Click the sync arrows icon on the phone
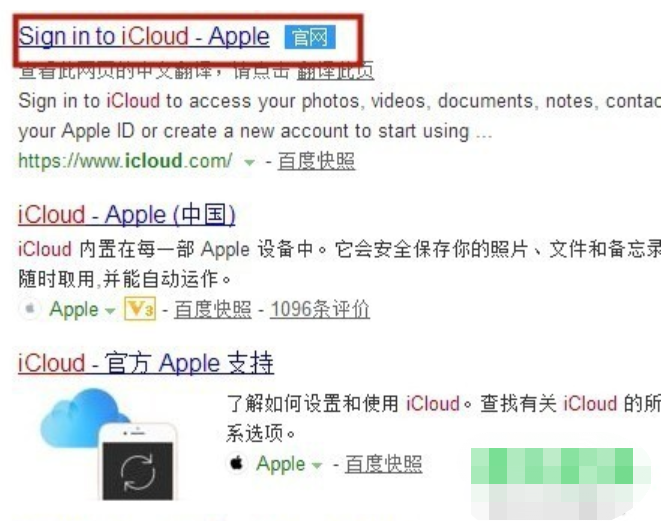Screen dimensions: 663x521 [x=138, y=472]
